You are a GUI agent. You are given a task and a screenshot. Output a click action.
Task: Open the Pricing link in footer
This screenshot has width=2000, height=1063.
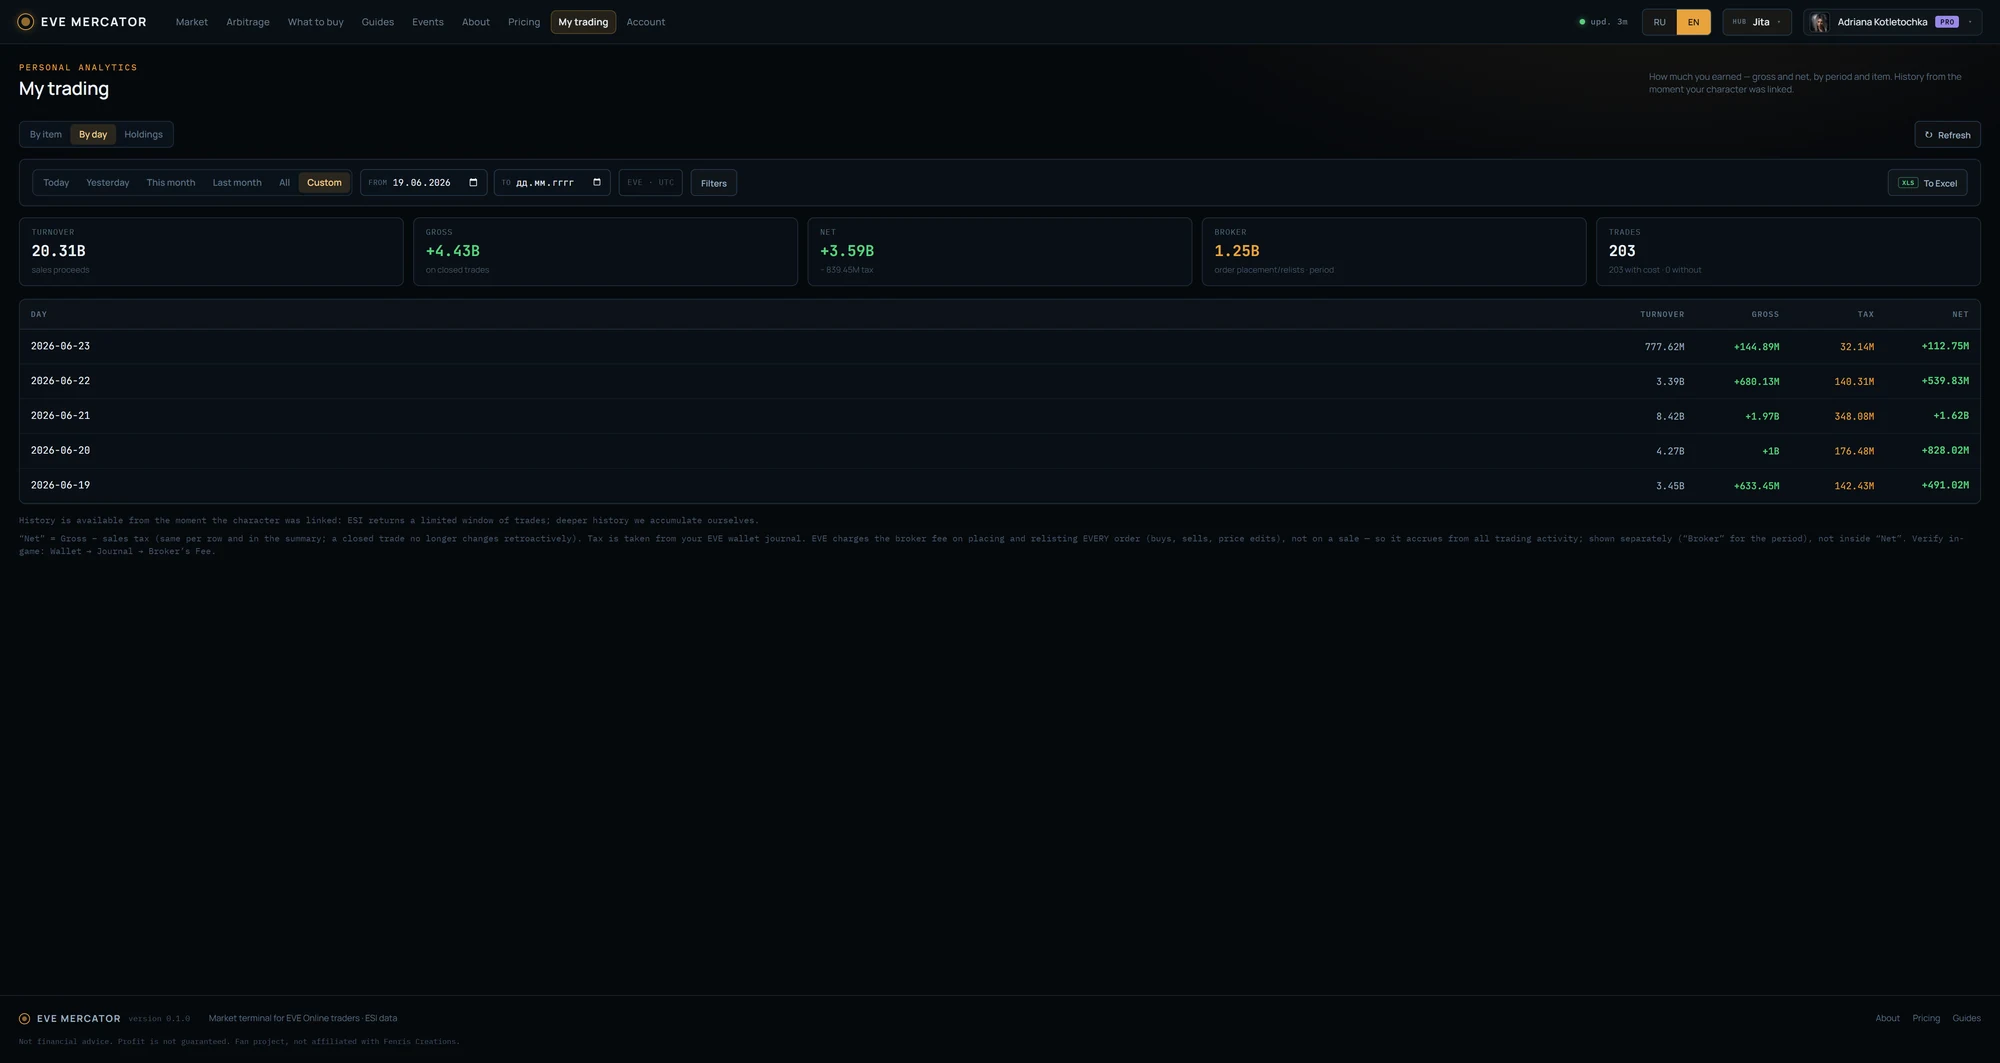click(x=1926, y=1018)
